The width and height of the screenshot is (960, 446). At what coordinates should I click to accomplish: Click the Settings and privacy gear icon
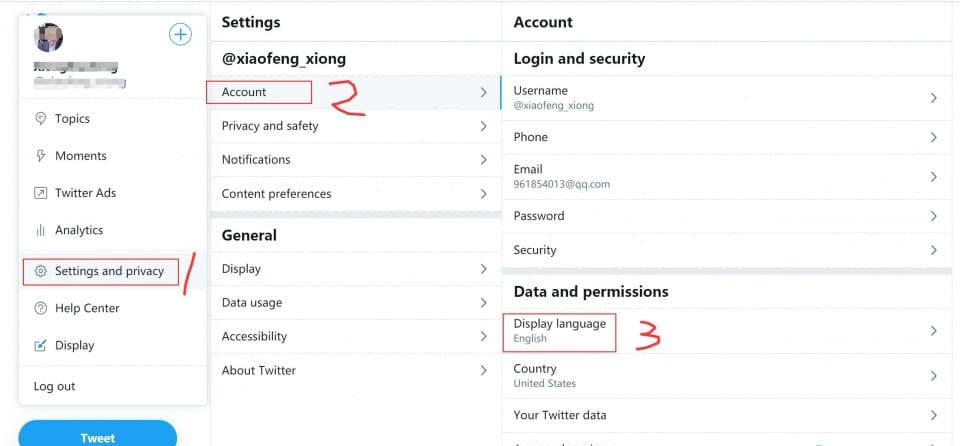[41, 271]
